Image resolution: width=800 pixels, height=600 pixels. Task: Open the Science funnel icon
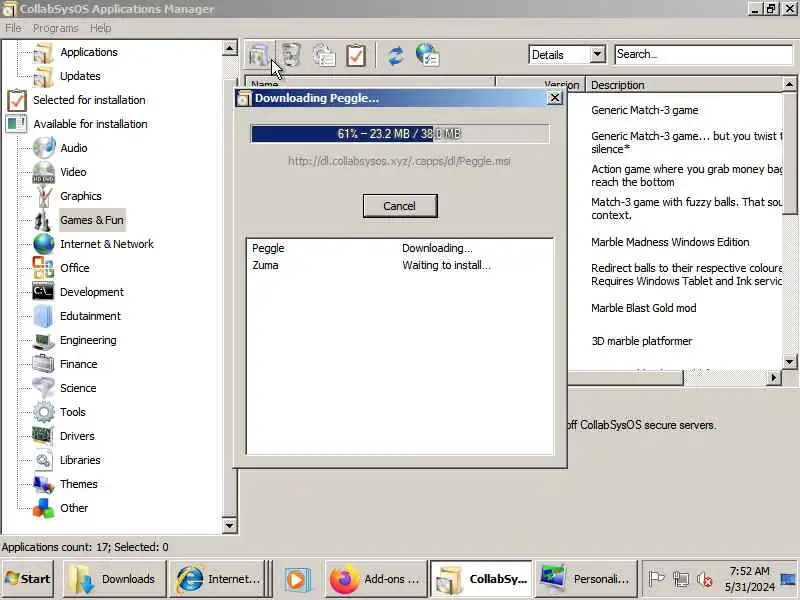(x=43, y=388)
